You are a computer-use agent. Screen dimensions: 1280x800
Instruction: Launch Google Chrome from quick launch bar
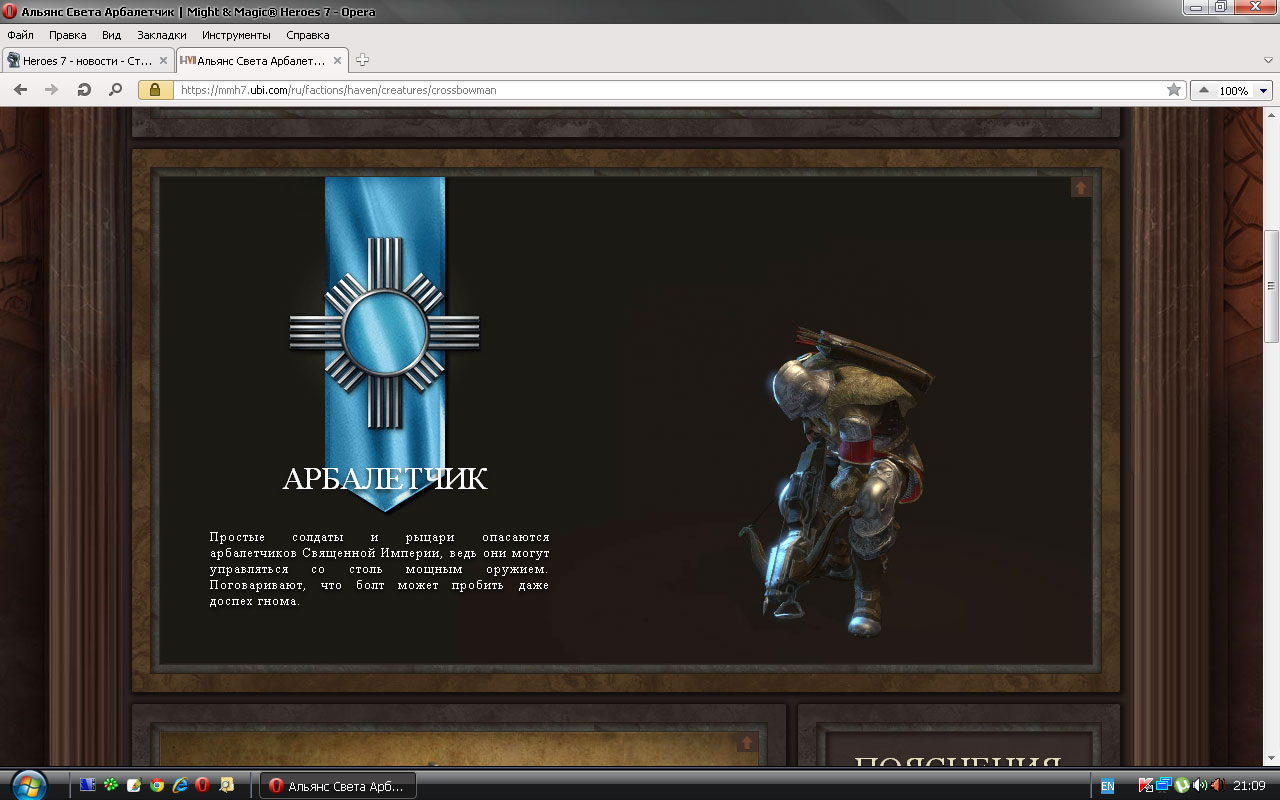pyautogui.click(x=157, y=786)
